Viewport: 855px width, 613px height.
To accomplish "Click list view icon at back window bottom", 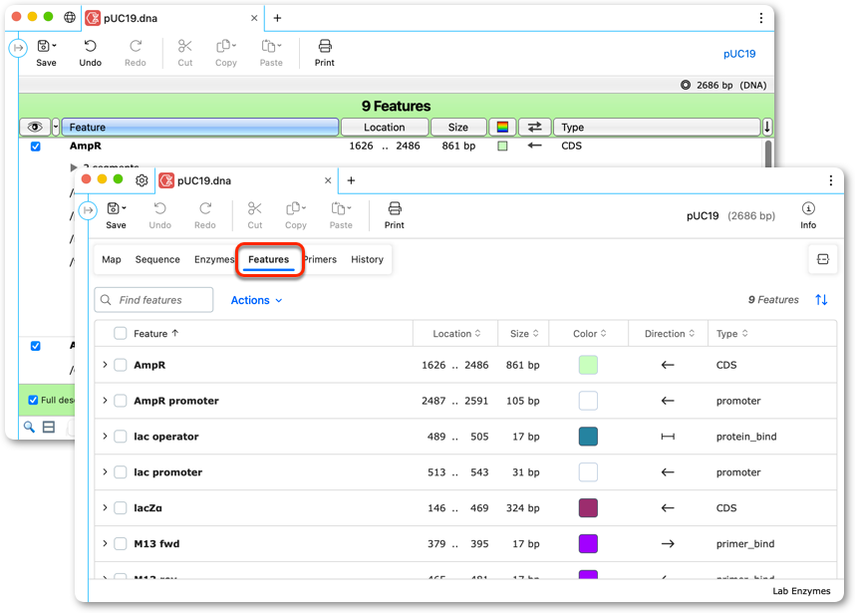I will click(49, 426).
